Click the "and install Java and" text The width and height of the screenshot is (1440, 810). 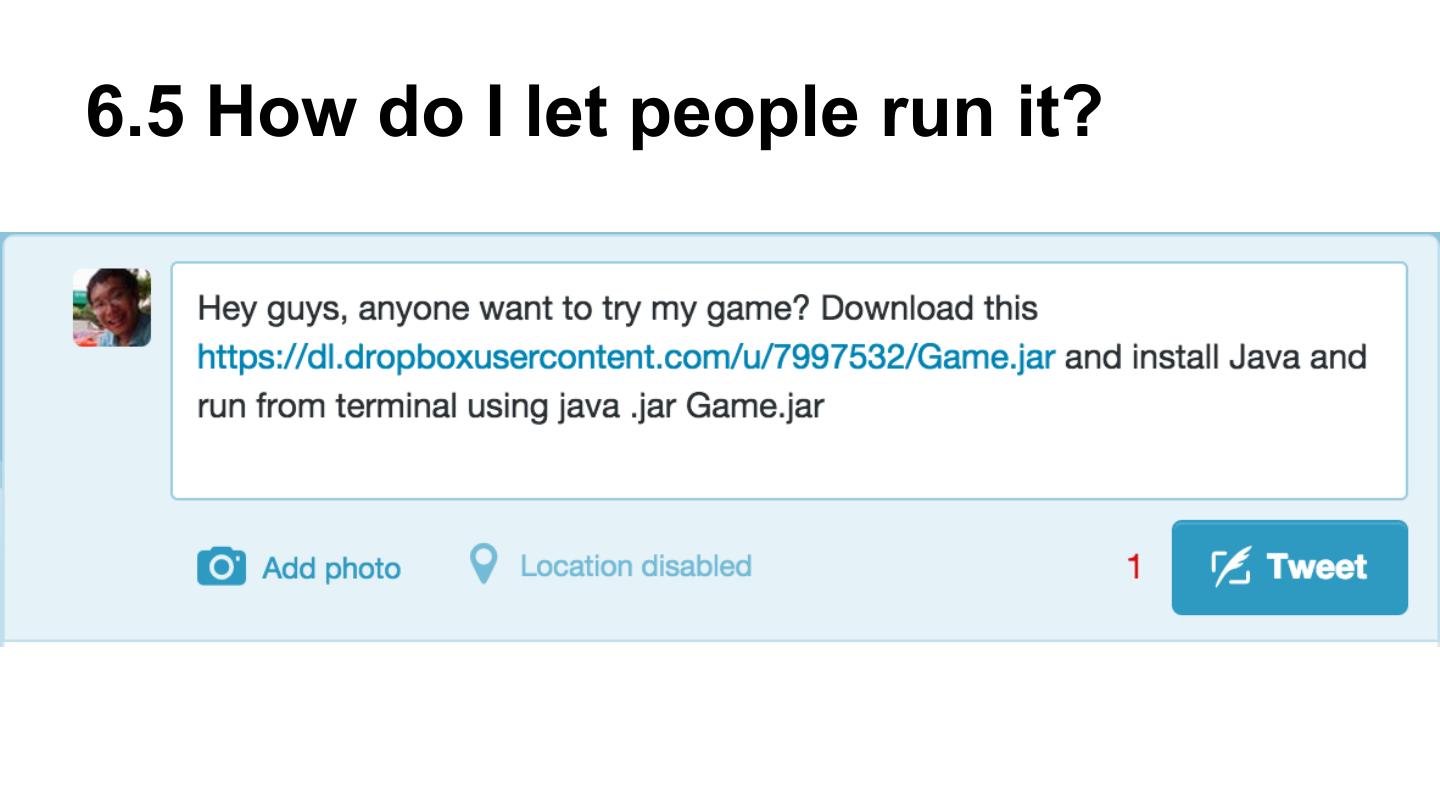pos(1215,357)
